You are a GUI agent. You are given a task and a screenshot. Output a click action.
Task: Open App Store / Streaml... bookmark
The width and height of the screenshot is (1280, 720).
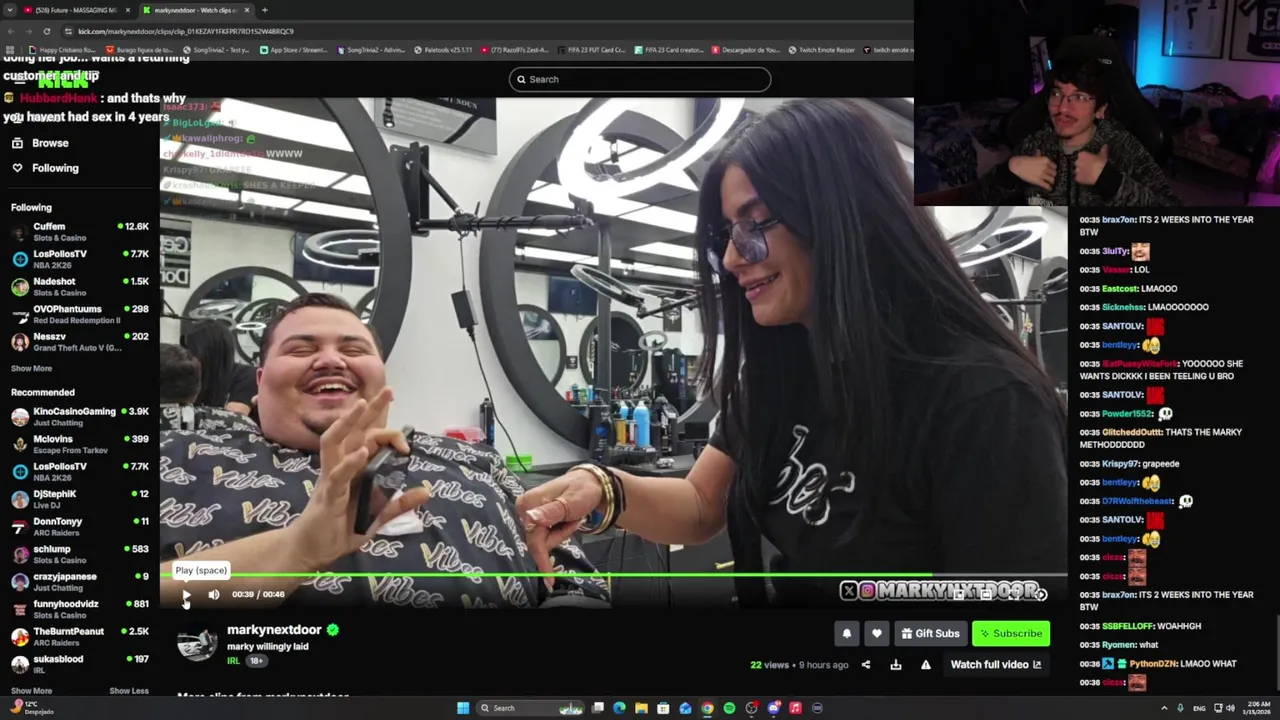coord(294,50)
